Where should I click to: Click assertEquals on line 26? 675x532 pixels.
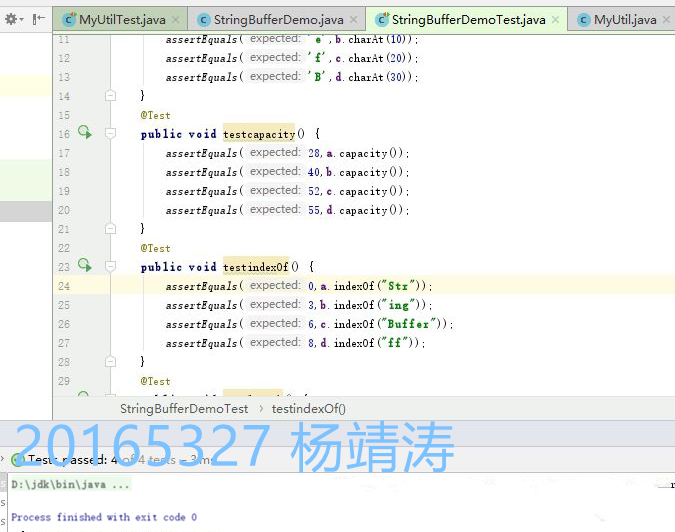[x=201, y=324]
